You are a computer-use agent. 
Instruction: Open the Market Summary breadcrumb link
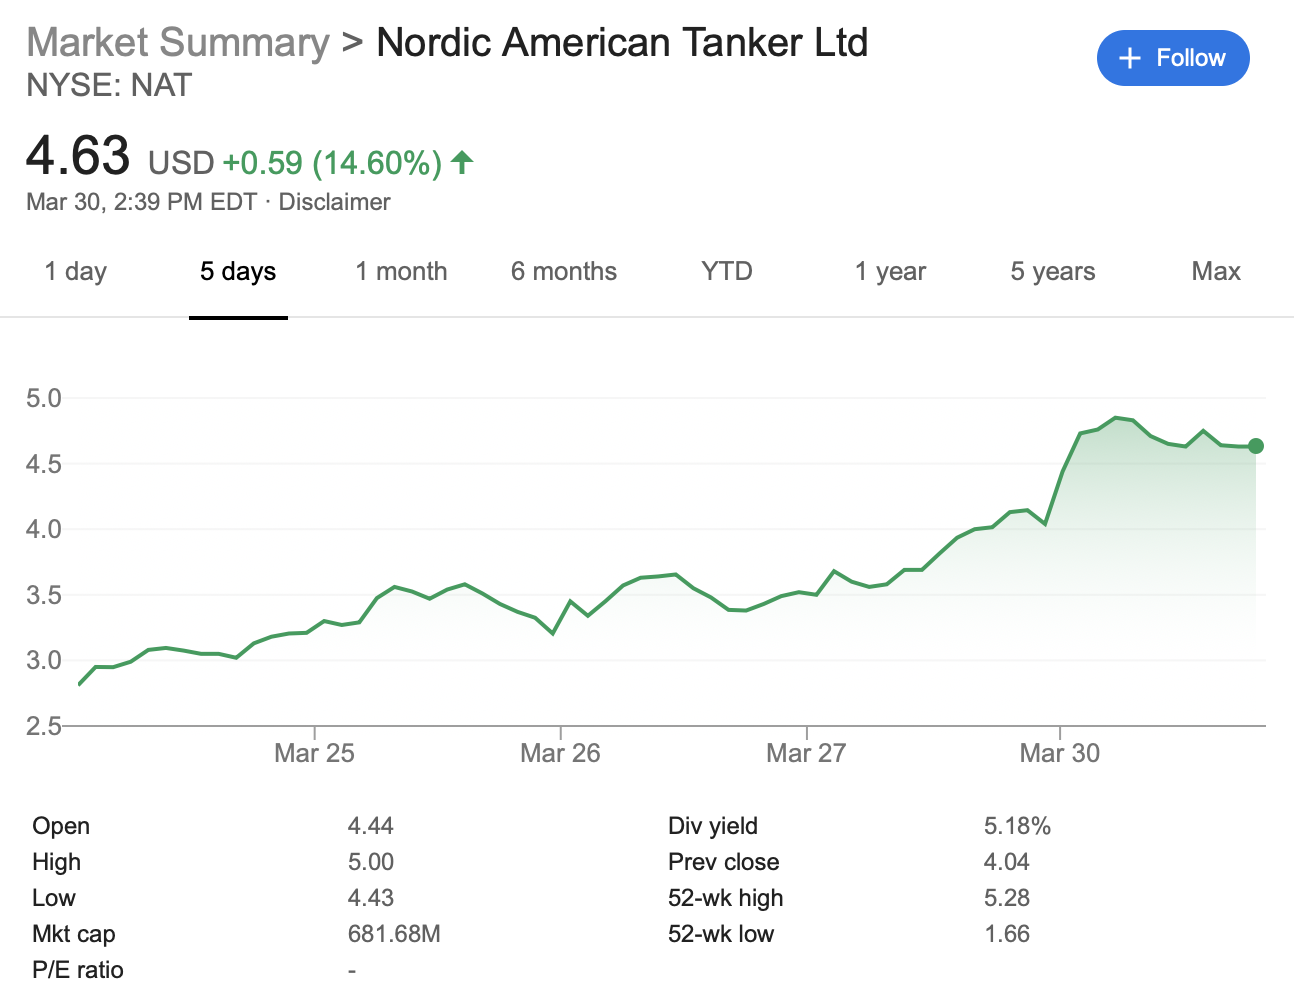tap(178, 43)
